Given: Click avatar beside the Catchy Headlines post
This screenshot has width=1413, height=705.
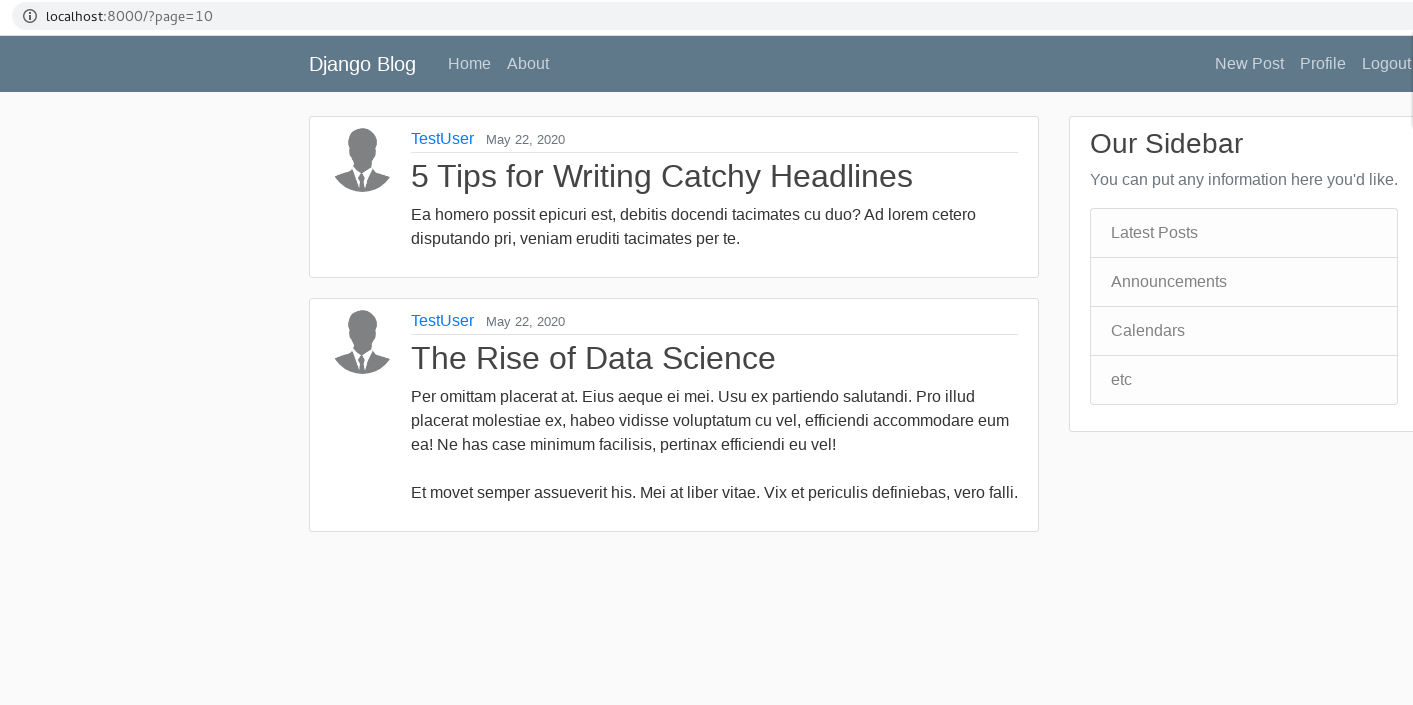Looking at the screenshot, I should [x=362, y=160].
